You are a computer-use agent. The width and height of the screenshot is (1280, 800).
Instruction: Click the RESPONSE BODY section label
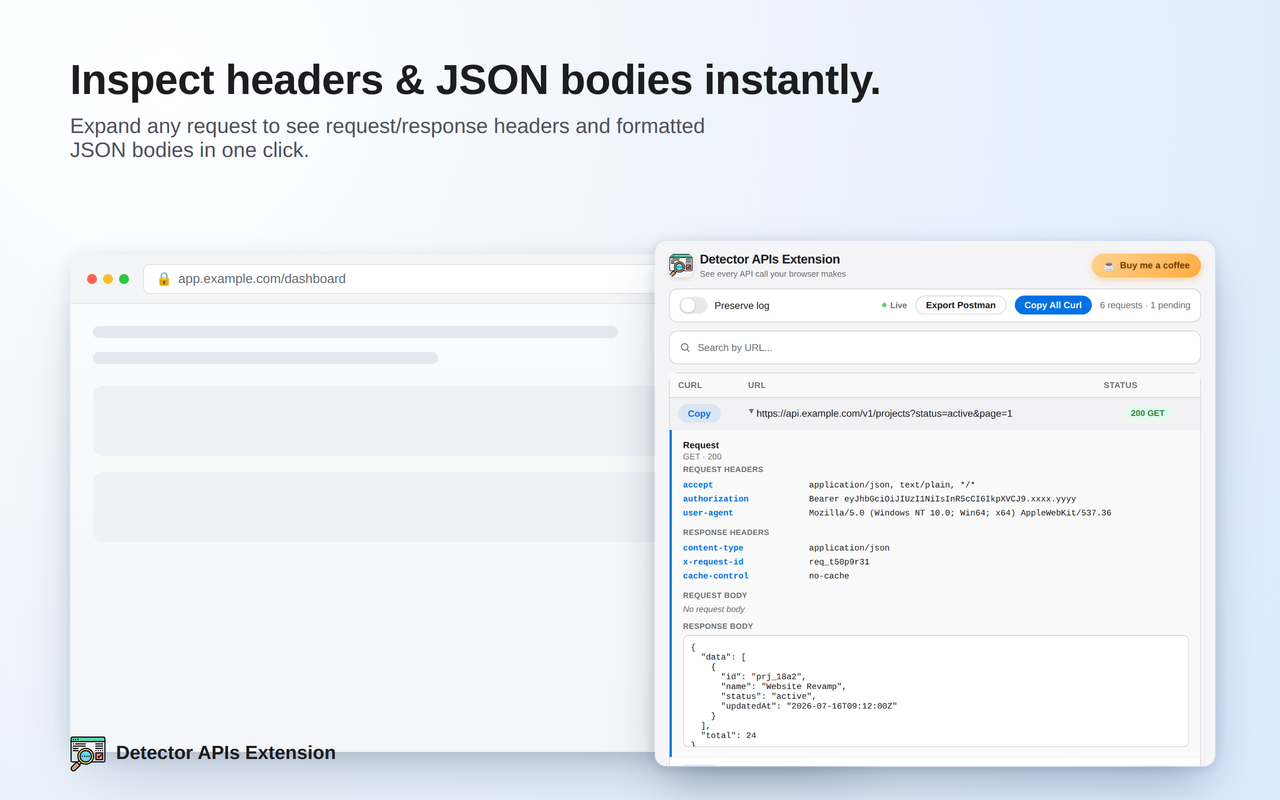coord(718,626)
